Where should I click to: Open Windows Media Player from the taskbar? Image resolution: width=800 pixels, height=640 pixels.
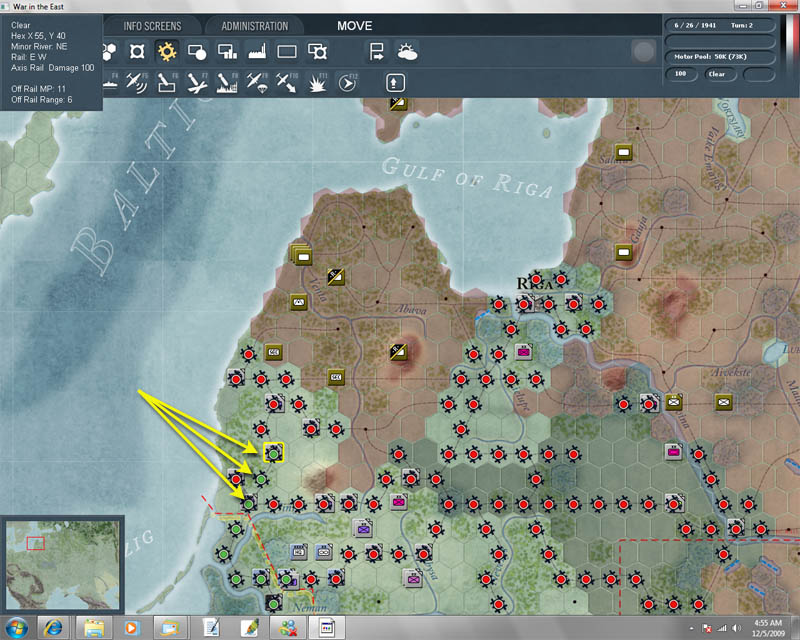[131, 628]
